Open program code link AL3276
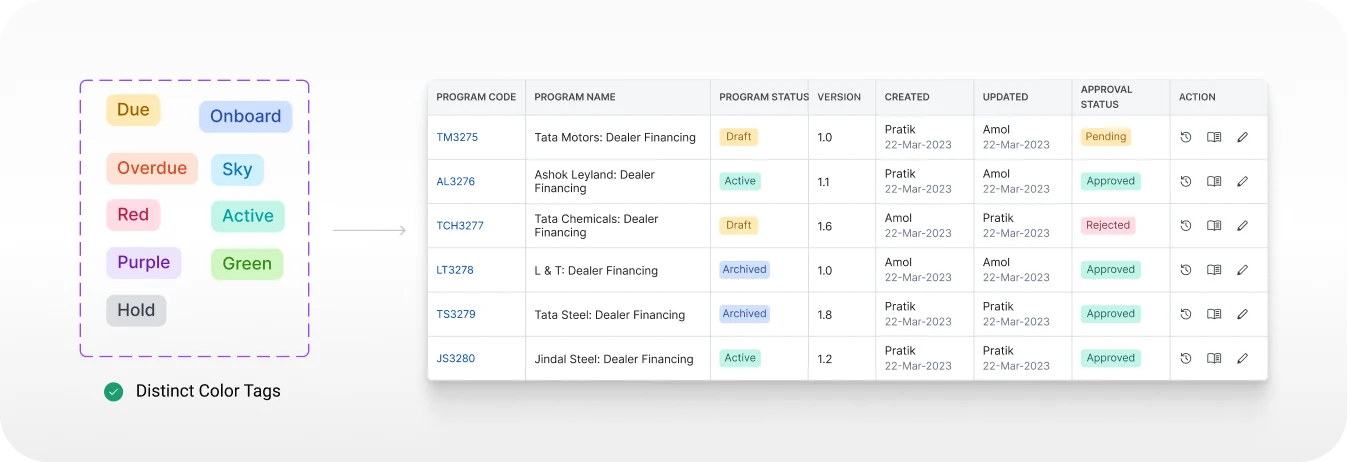Viewport: 1349px width, 462px height. tap(456, 182)
